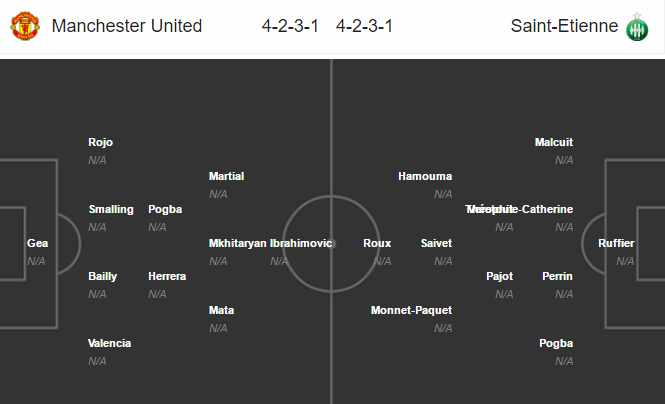Click goalkeeper Gea's name
The image size is (665, 404).
tap(37, 243)
